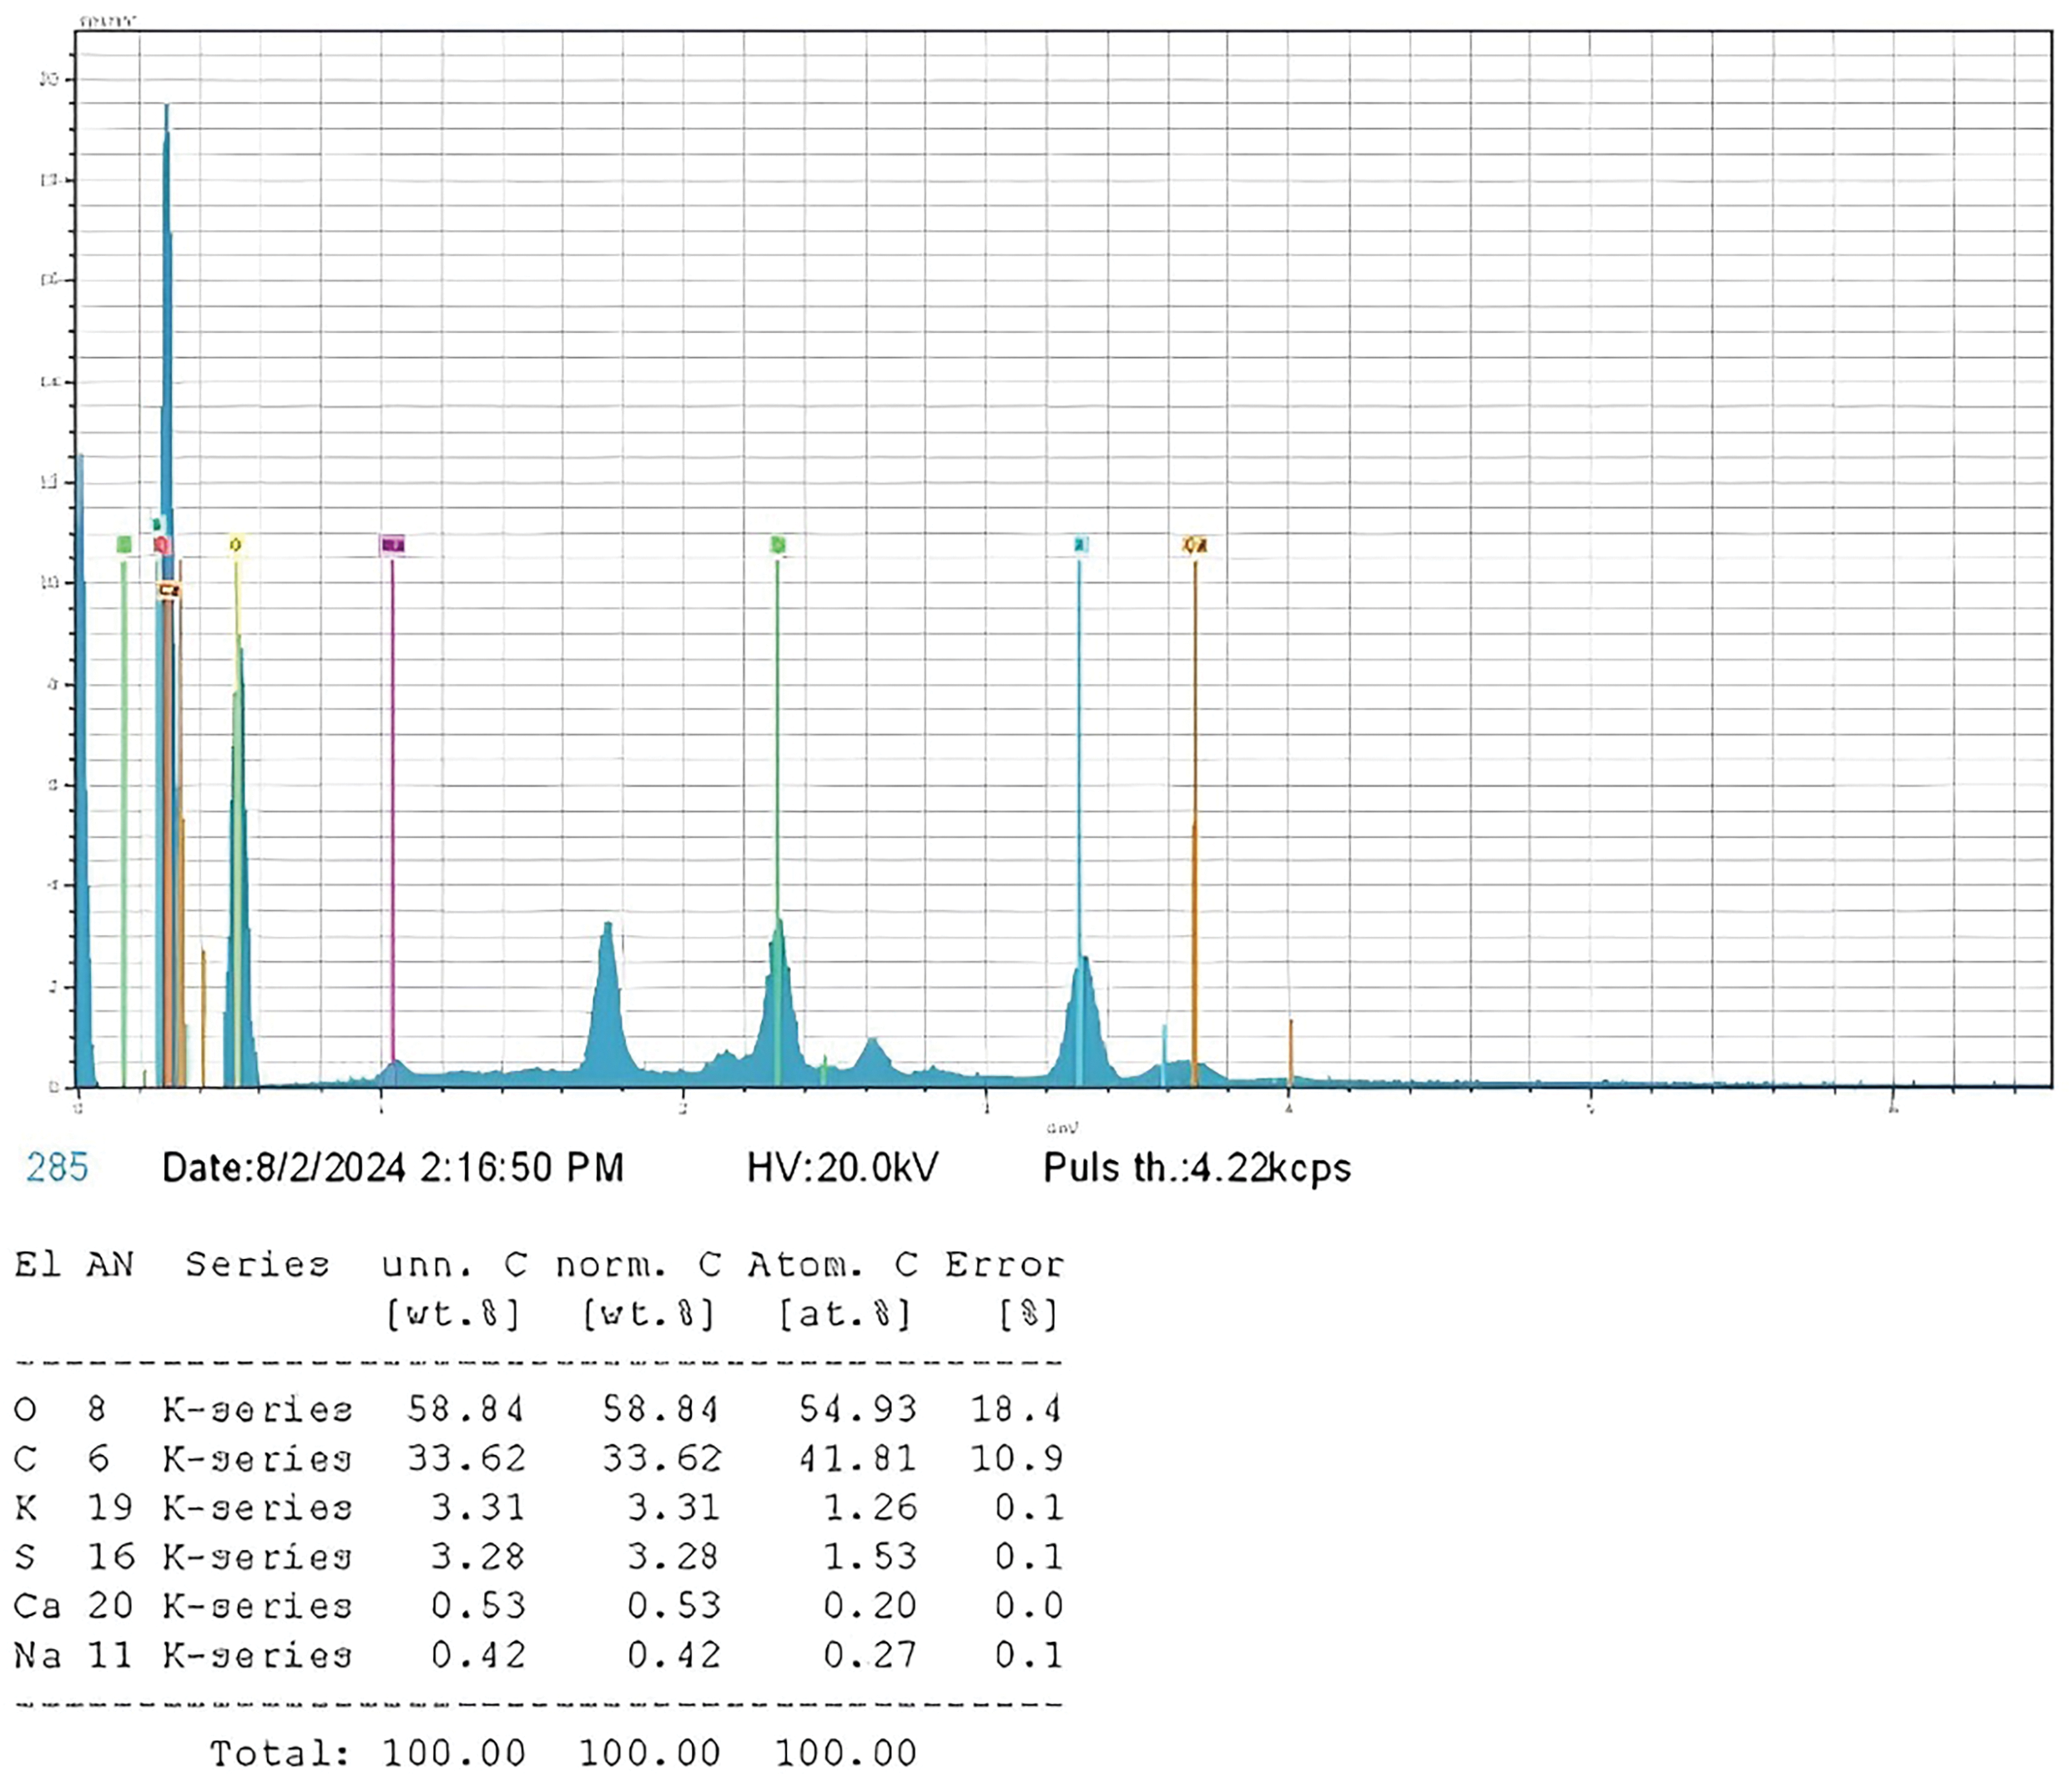
Task: Select the cyan K marker label
Action: pyautogui.click(x=1079, y=545)
